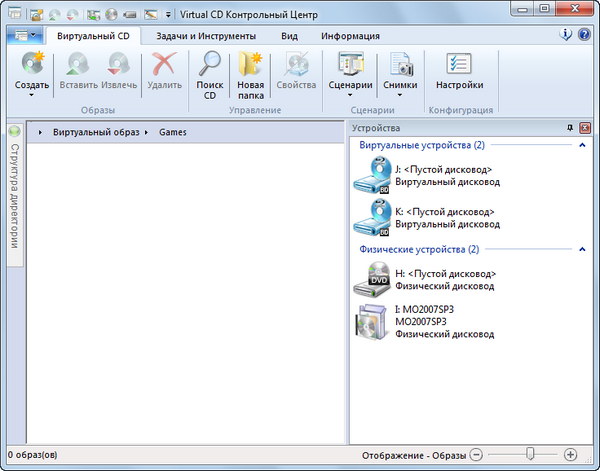Open Настройки configuration settings
600x471 pixels.
click(459, 66)
